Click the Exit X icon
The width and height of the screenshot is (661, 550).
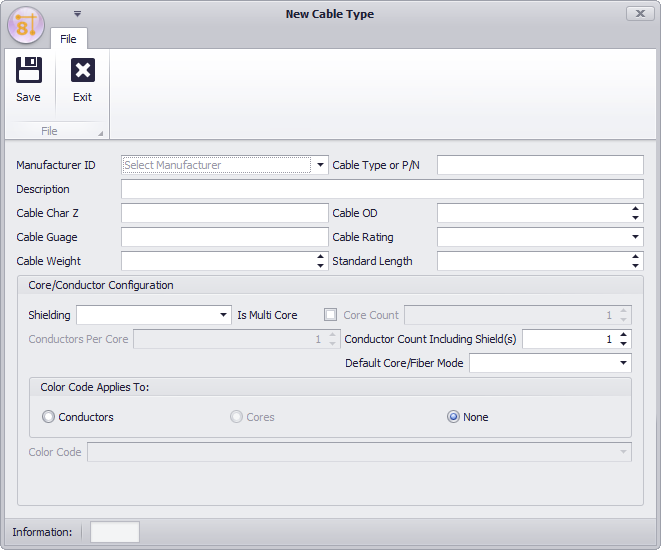pos(83,70)
